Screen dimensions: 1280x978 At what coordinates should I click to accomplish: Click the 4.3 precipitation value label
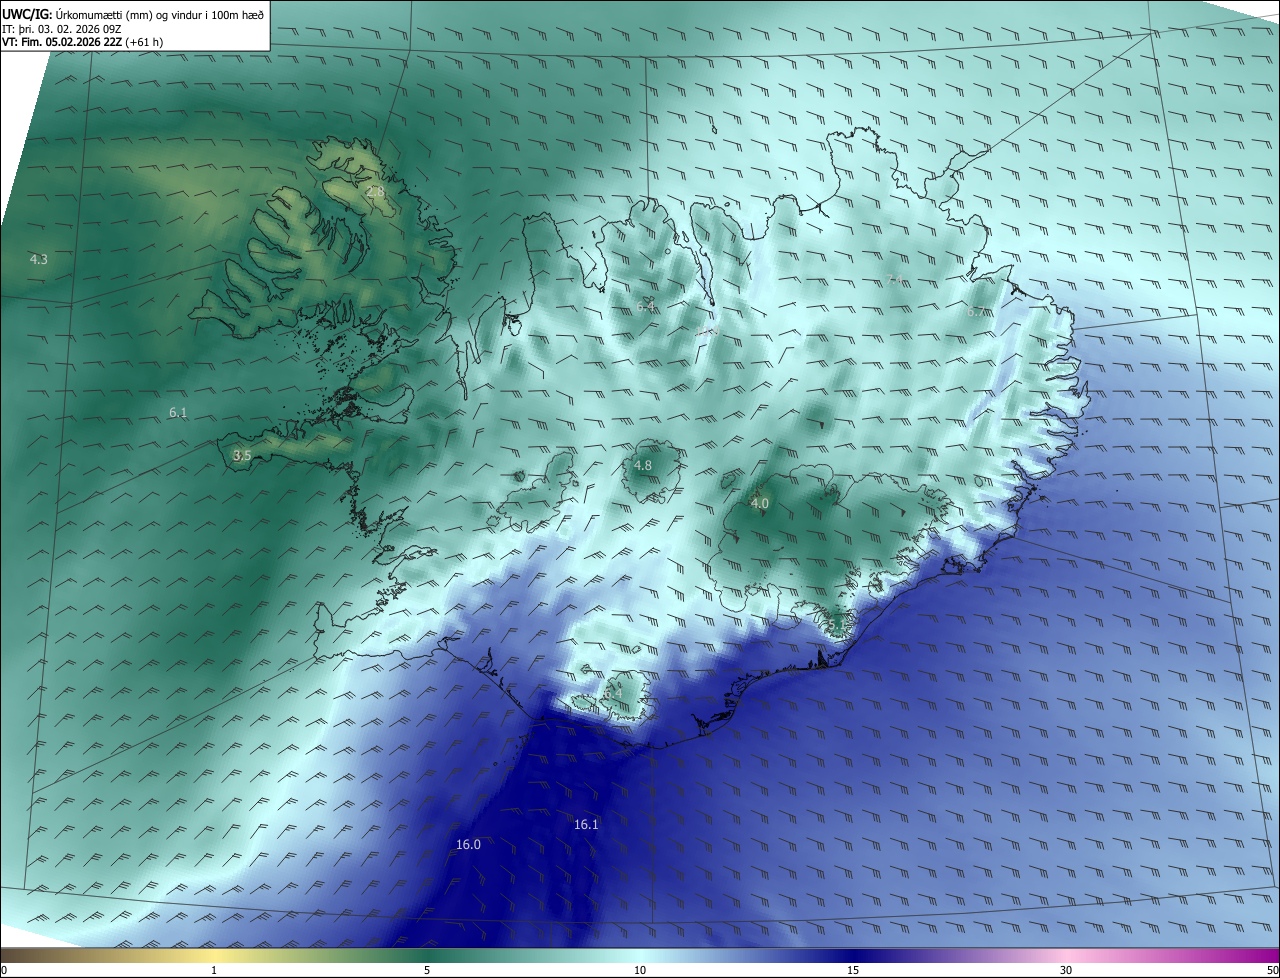39,259
